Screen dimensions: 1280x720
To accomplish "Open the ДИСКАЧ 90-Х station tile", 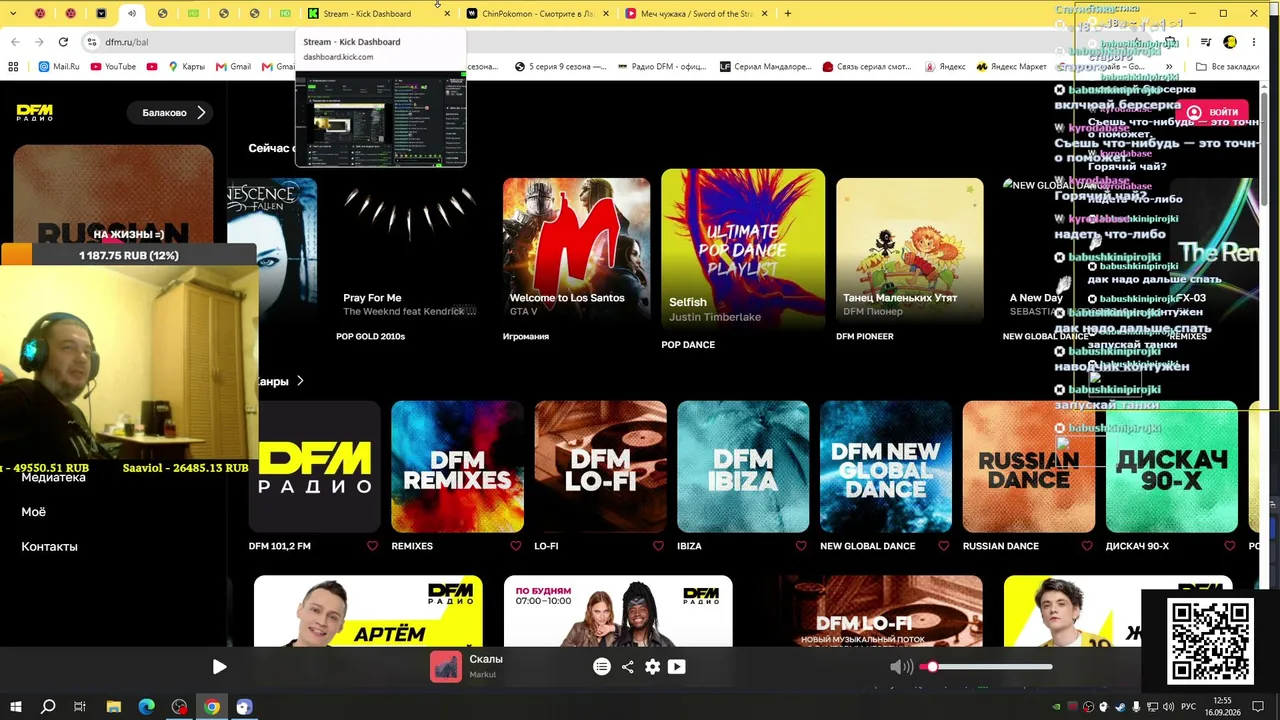I will 1172,467.
